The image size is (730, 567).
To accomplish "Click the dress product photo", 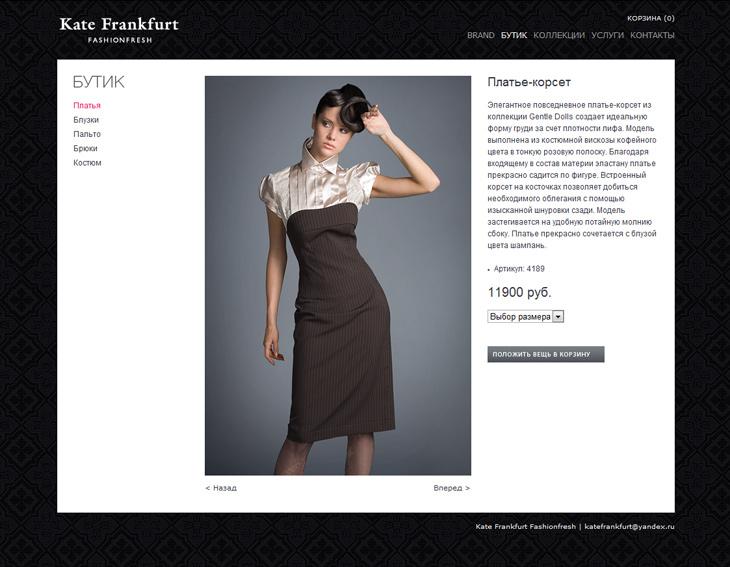I will coord(338,276).
